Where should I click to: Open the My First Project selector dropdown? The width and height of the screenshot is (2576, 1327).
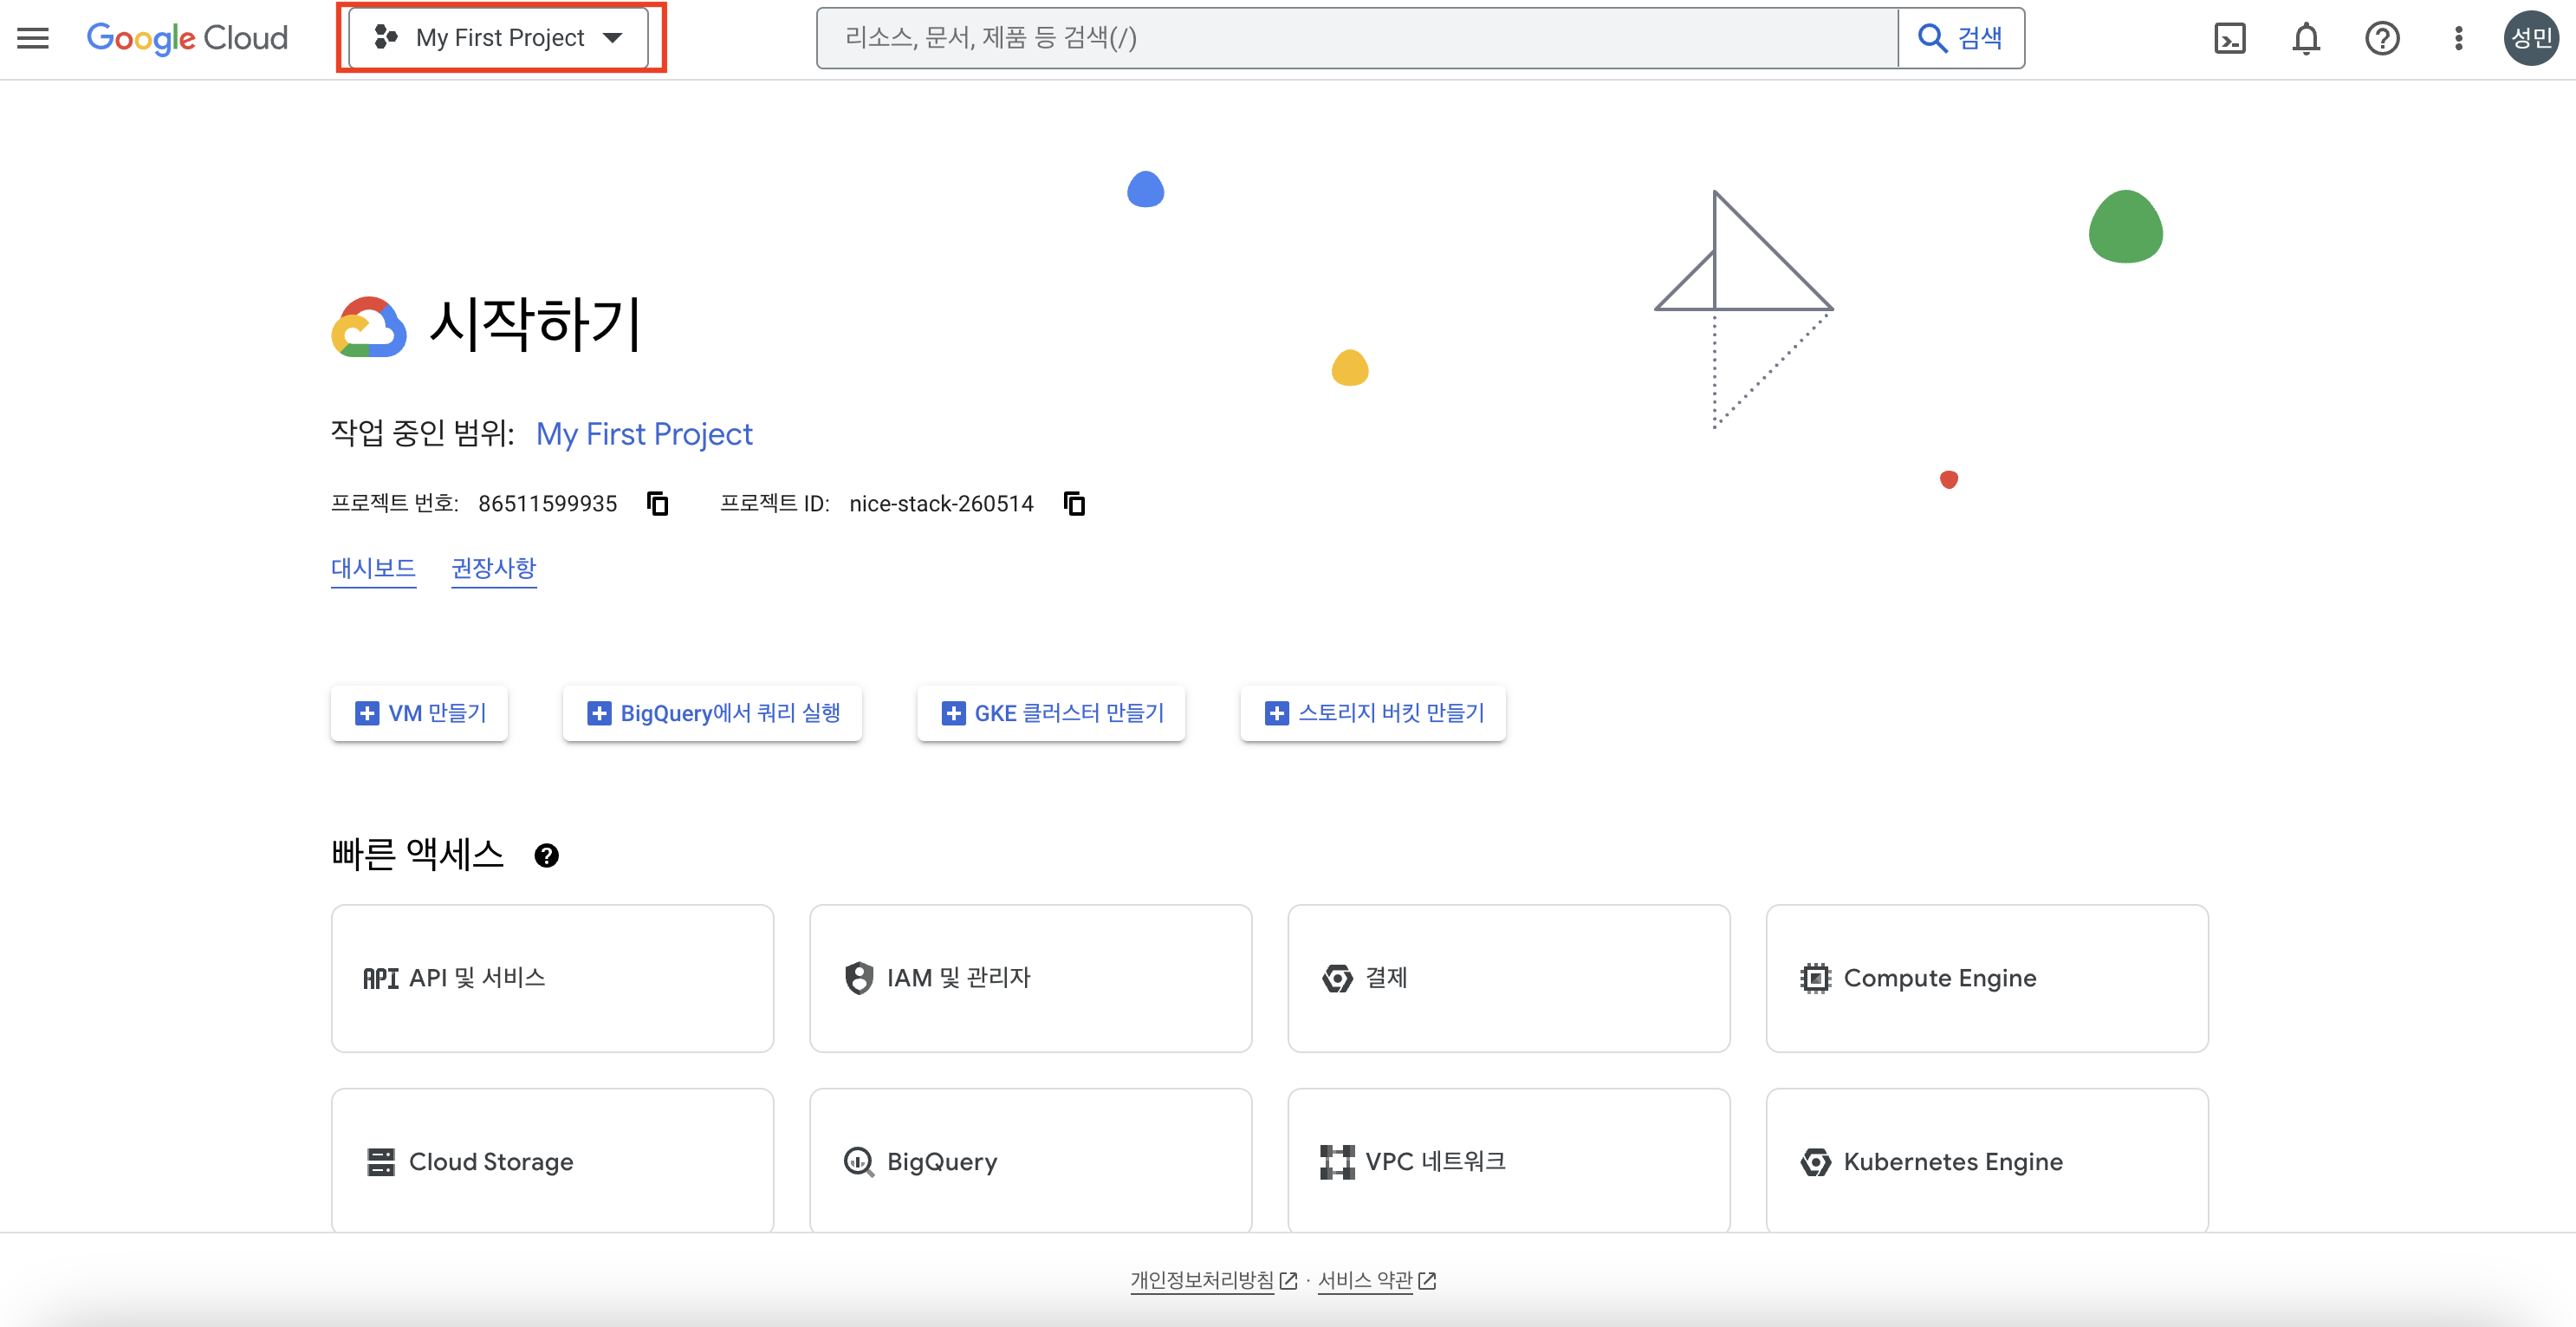498,38
